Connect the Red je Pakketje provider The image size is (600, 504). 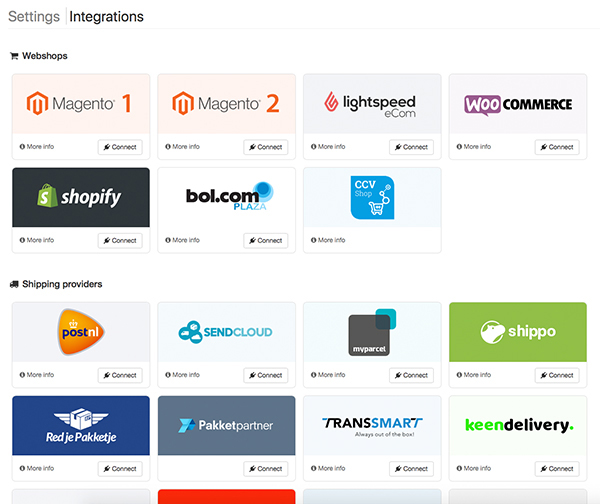pos(120,469)
